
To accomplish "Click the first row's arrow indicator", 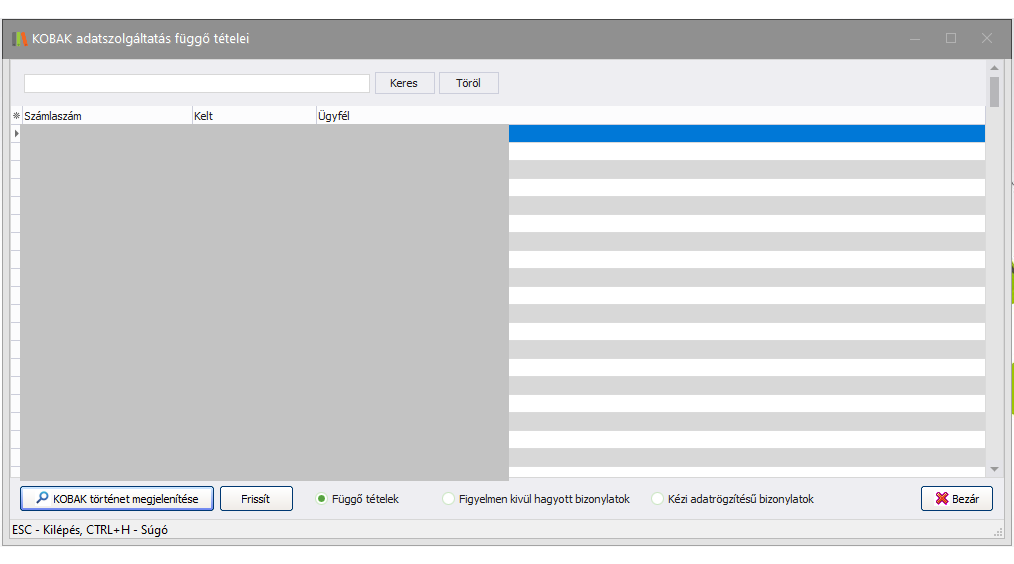I will [16, 133].
